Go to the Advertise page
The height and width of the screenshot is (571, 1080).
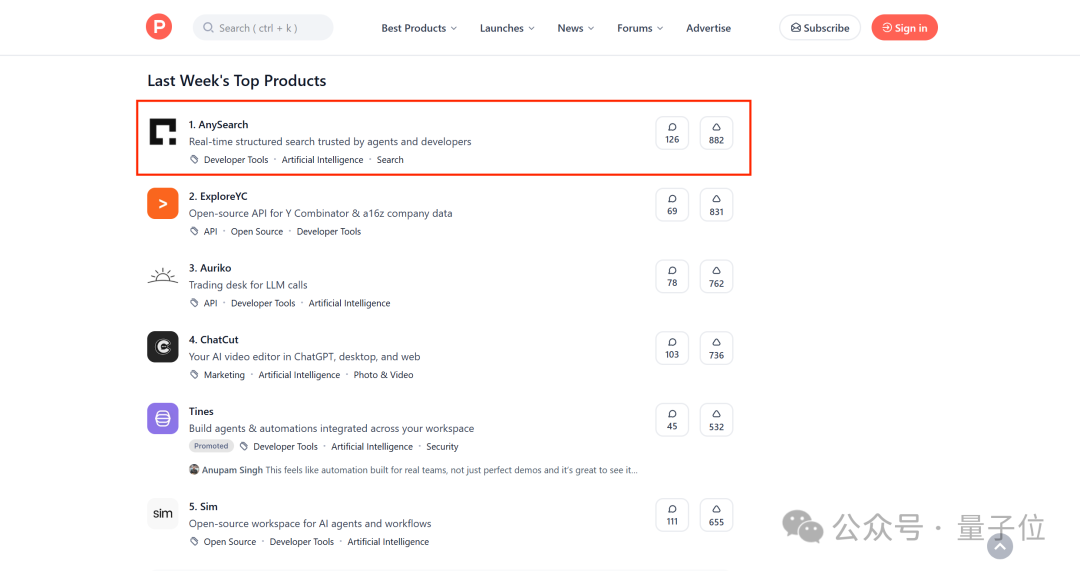(x=708, y=28)
